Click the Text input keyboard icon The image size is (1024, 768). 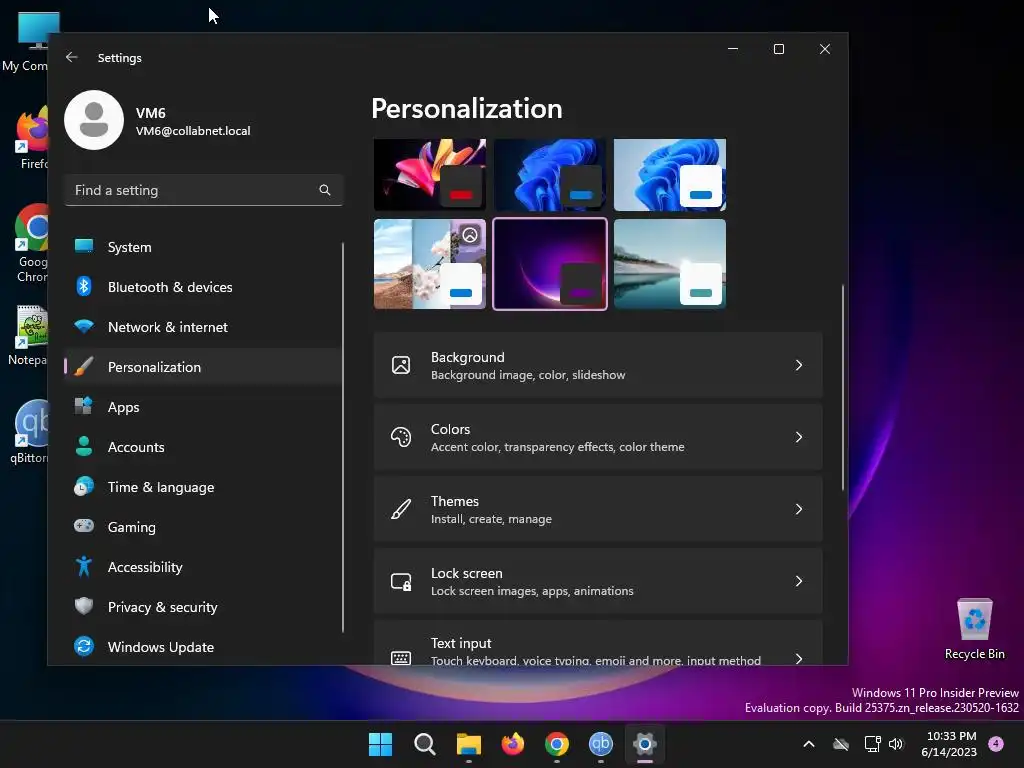[401, 658]
